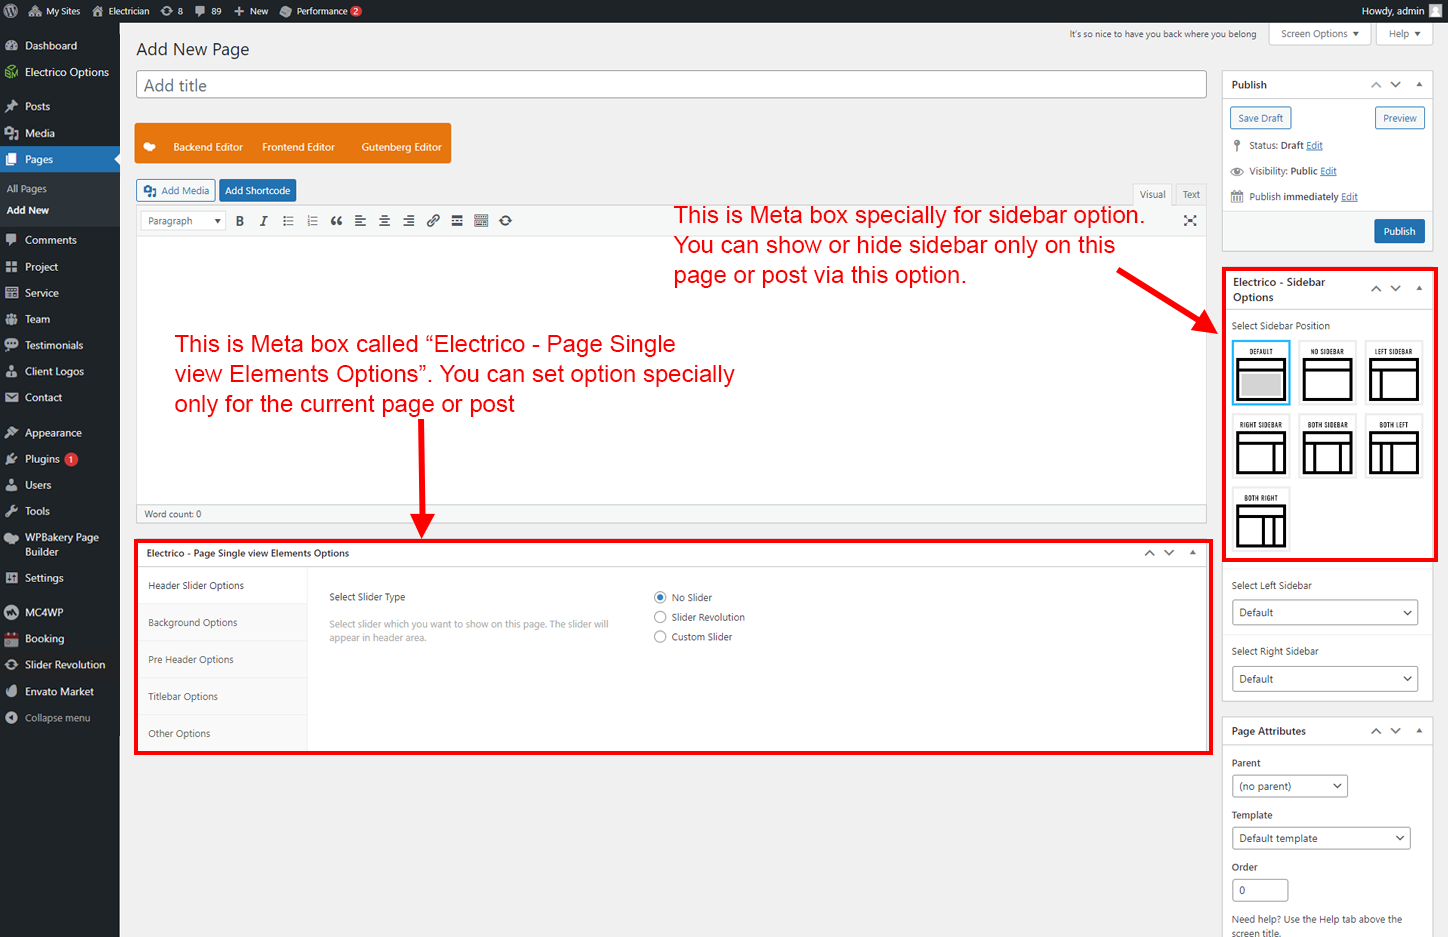Select the No Slider radio button
The width and height of the screenshot is (1448, 937).
(x=660, y=598)
